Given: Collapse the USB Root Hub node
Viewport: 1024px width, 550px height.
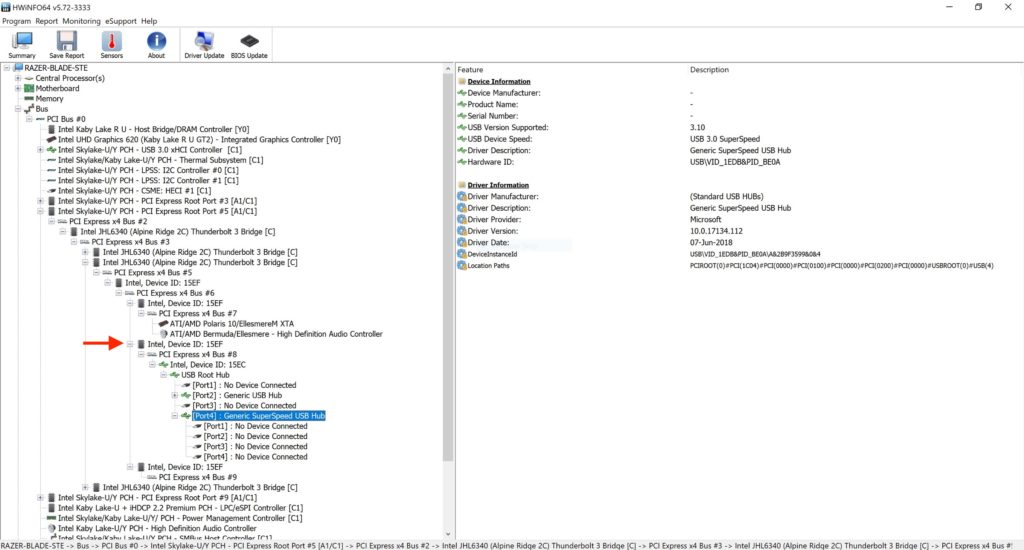Looking at the screenshot, I should pos(163,375).
